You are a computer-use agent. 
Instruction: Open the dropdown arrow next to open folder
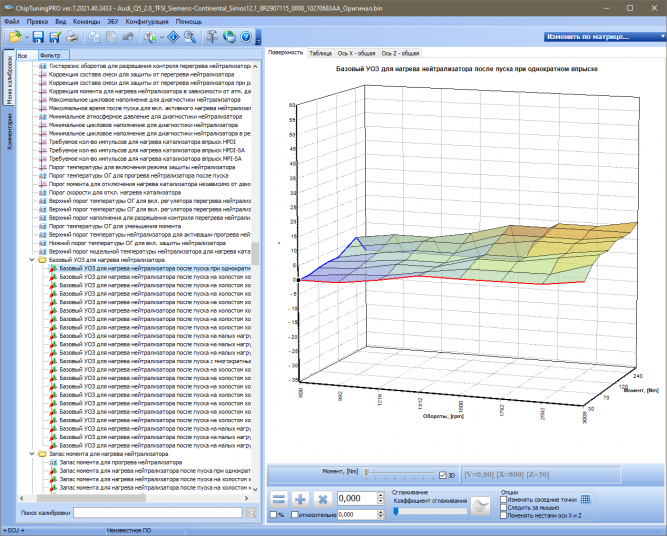[27, 37]
